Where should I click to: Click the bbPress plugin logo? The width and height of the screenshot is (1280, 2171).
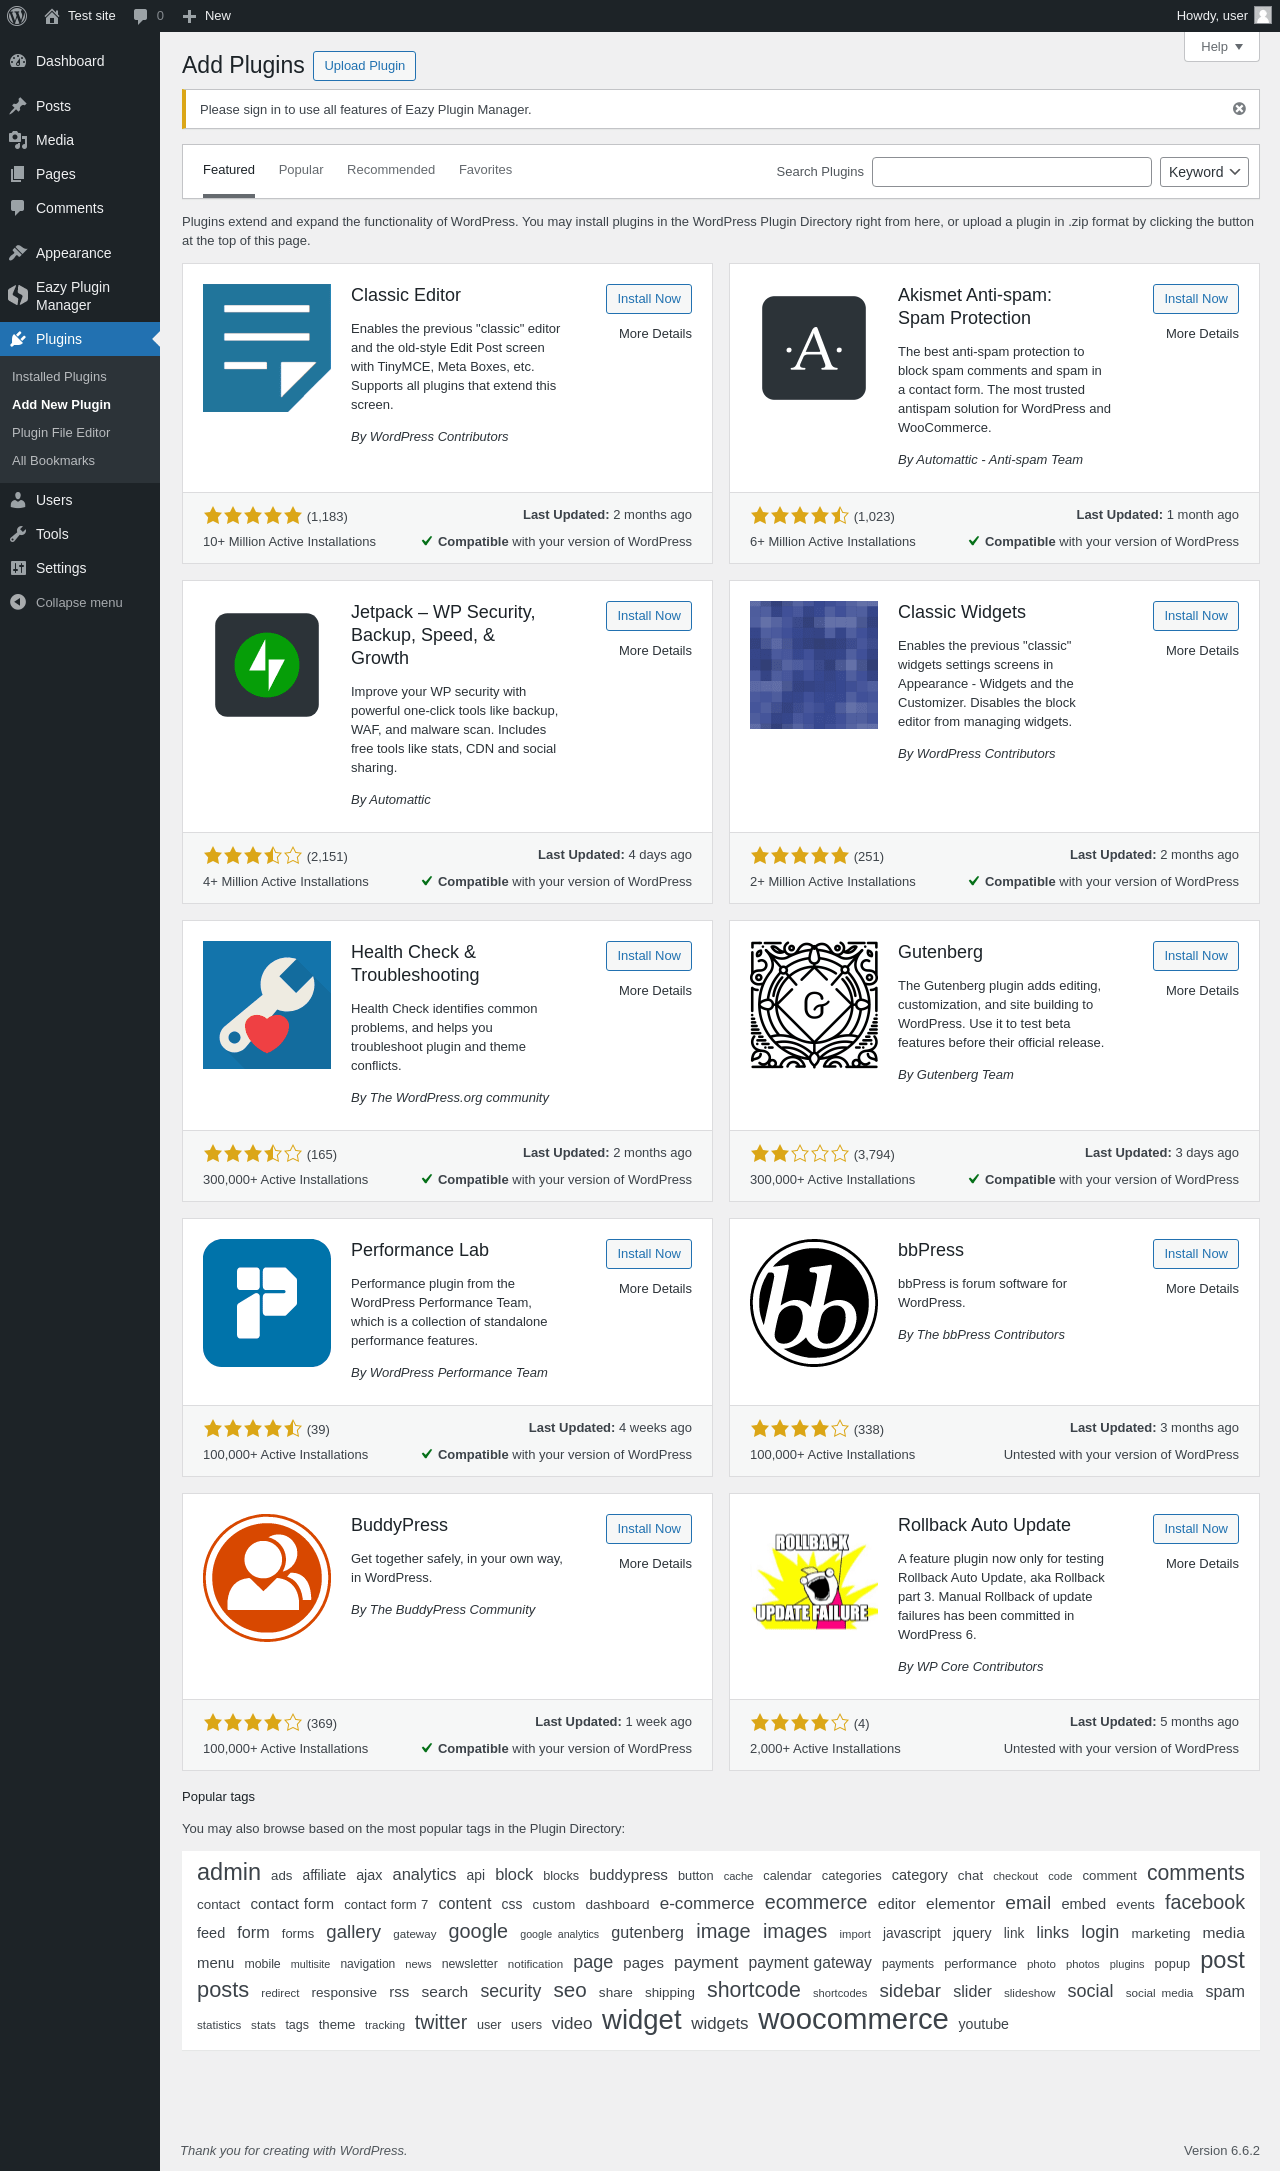tap(814, 1303)
